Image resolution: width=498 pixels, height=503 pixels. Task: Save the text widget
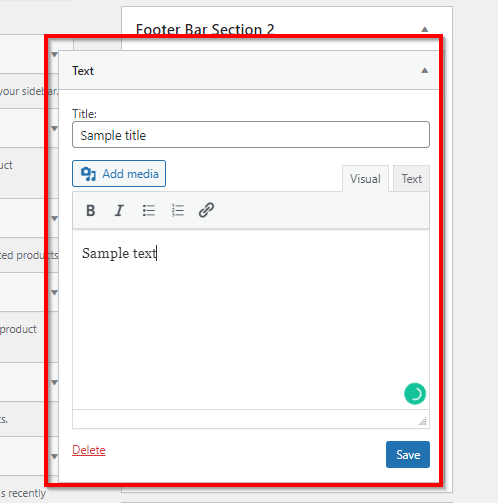pos(408,455)
